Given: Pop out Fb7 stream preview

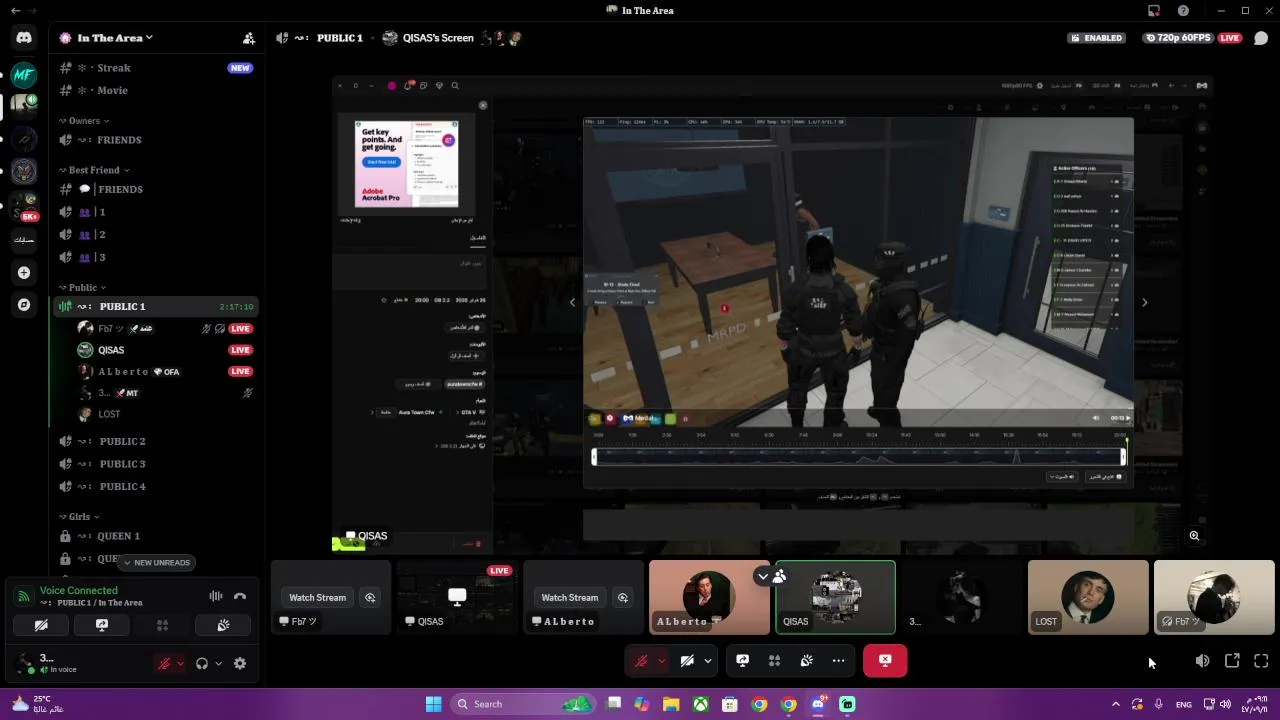Looking at the screenshot, I should tap(370, 598).
